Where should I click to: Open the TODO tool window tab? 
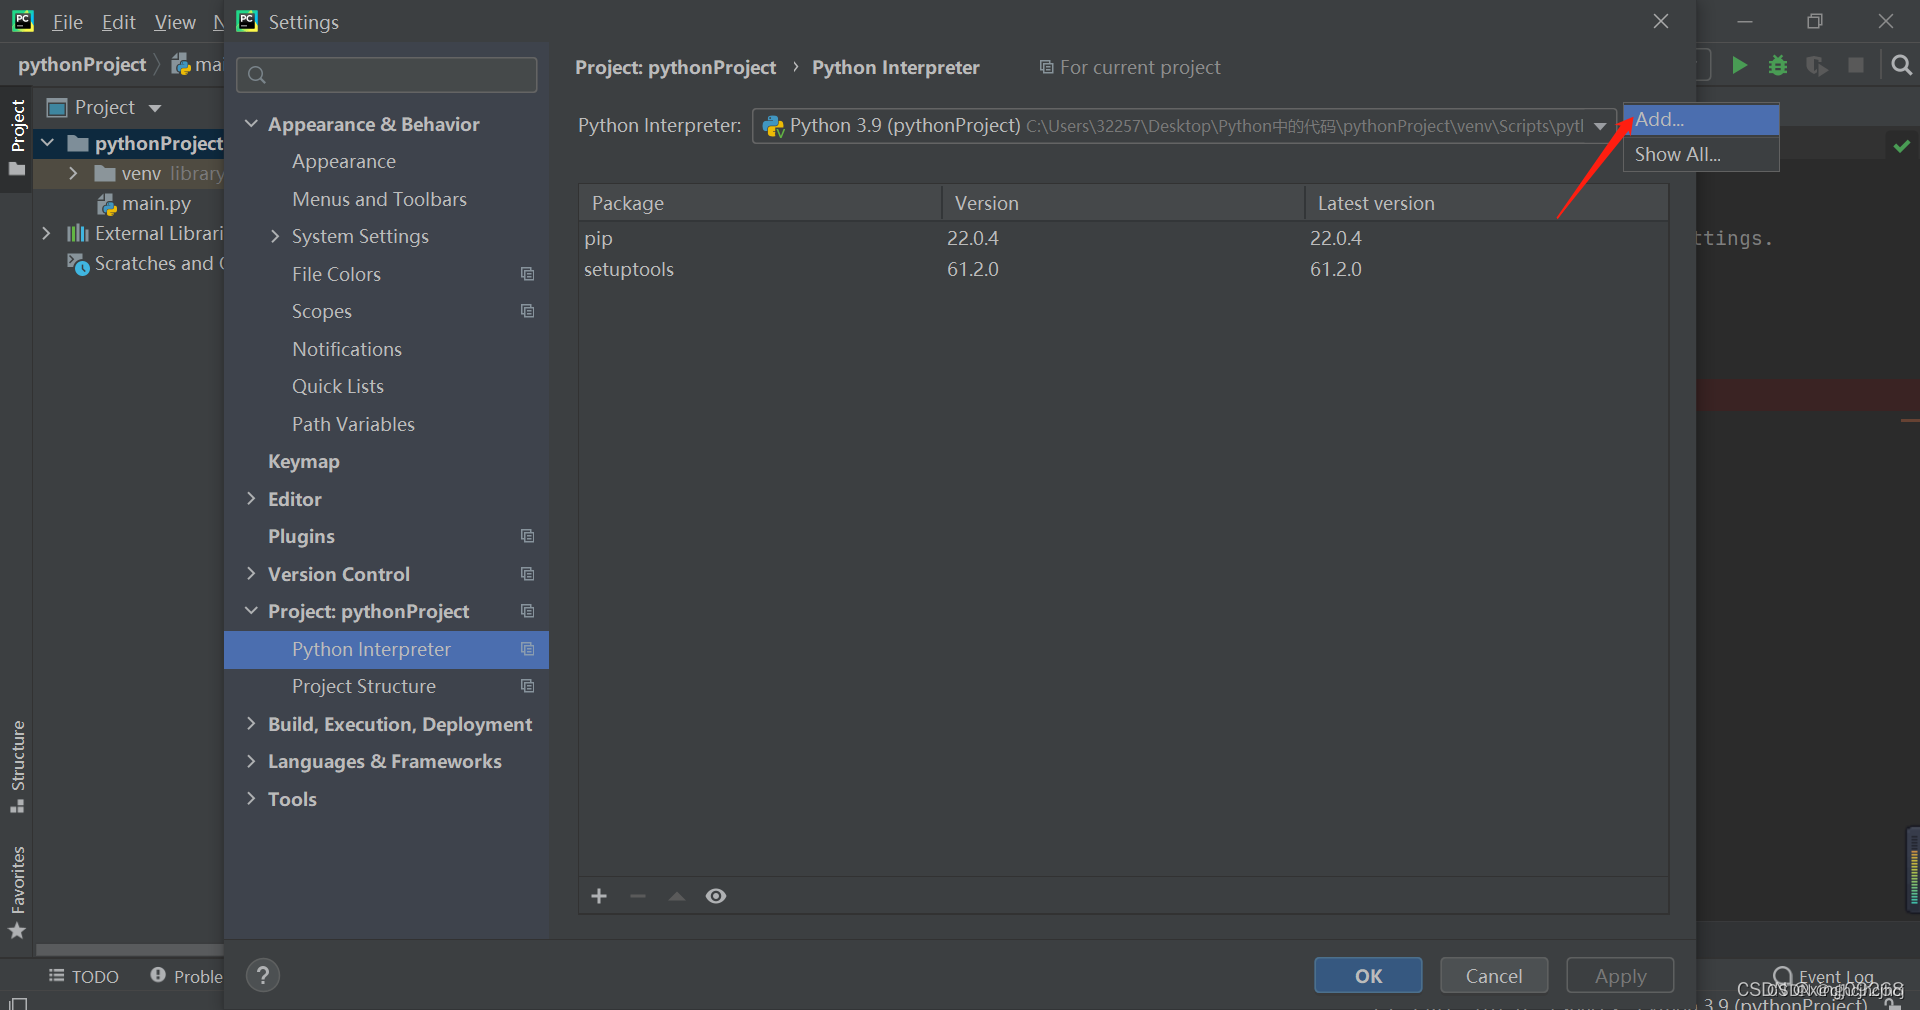84,976
